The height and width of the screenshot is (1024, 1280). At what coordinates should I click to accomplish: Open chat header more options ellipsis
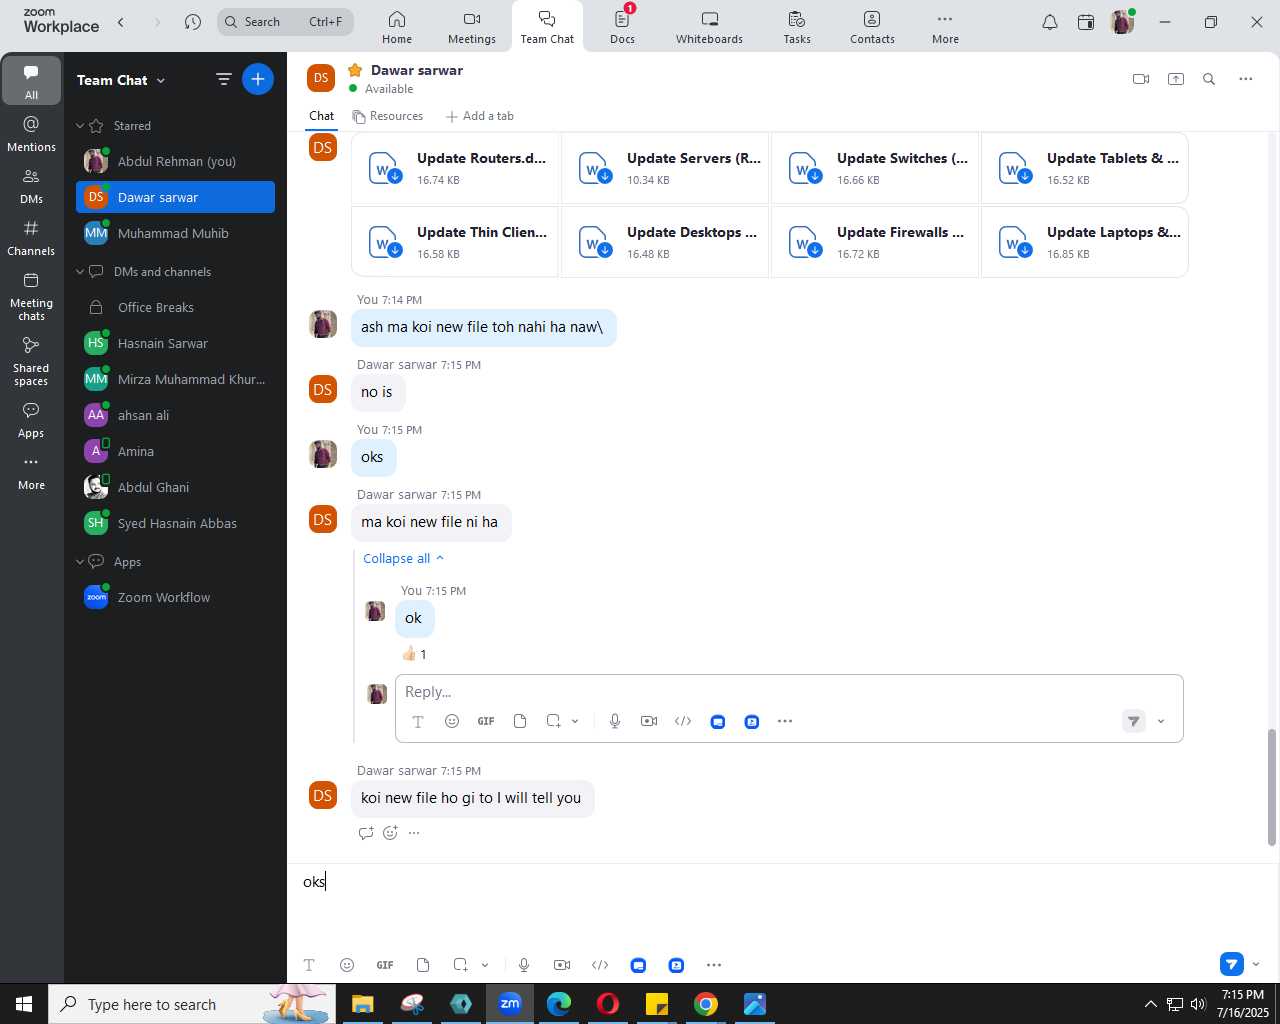pos(1246,79)
